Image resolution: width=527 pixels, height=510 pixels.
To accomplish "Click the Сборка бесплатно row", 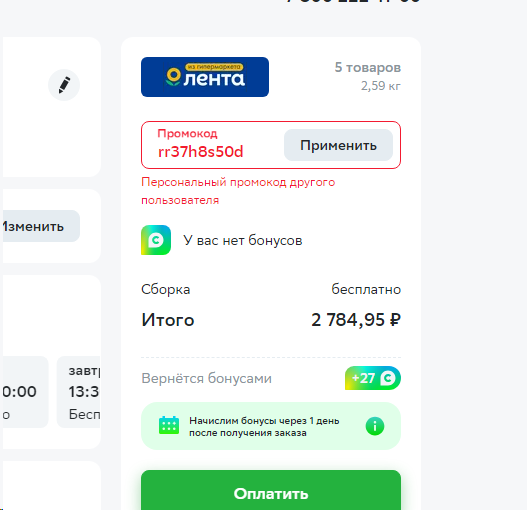I will pos(271,289).
